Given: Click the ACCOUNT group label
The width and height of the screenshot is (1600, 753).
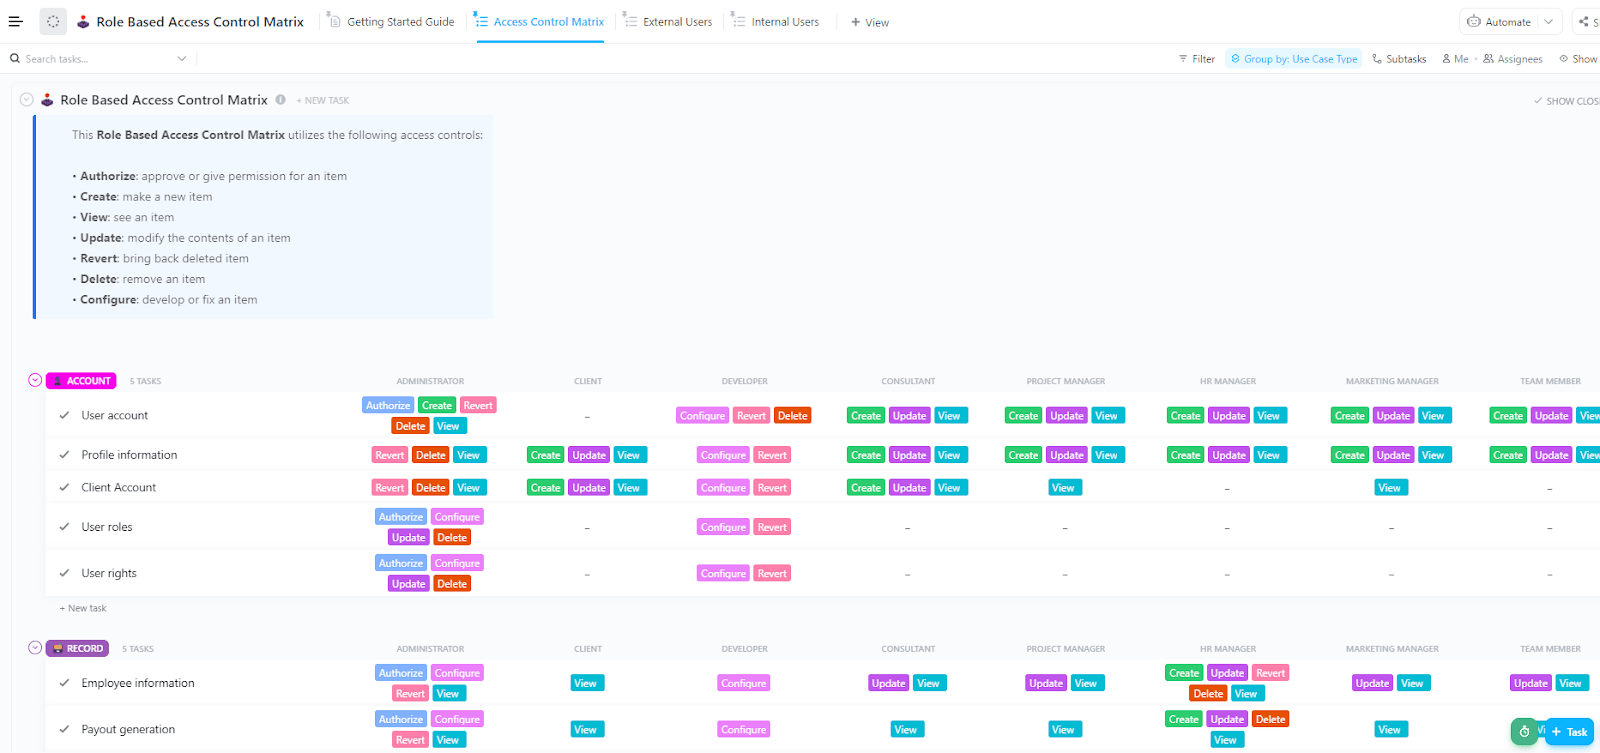Looking at the screenshot, I should point(81,381).
